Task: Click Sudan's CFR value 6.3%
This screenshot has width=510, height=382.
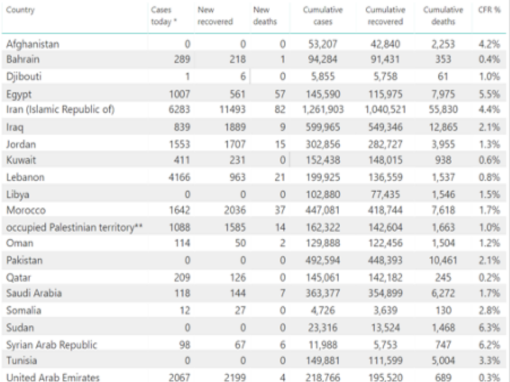Action: (489, 328)
